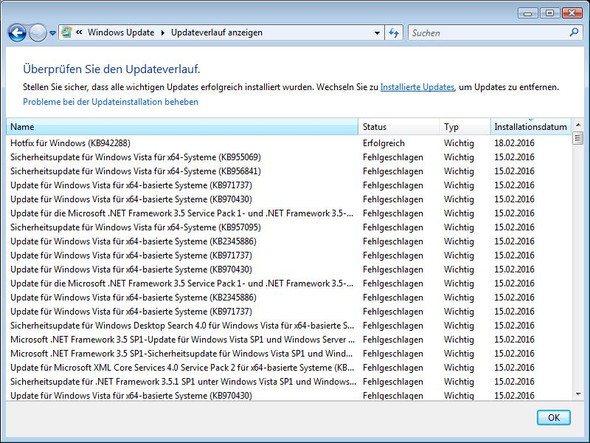The width and height of the screenshot is (590, 443).
Task: Click Fehlgeschlagen status of KB957095 row
Action: (x=393, y=227)
